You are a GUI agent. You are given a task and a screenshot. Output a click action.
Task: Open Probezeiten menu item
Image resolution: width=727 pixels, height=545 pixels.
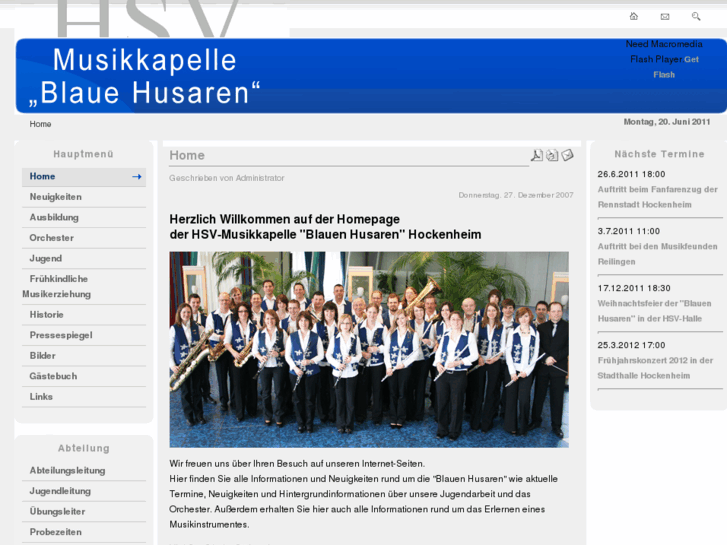pyautogui.click(x=84, y=532)
